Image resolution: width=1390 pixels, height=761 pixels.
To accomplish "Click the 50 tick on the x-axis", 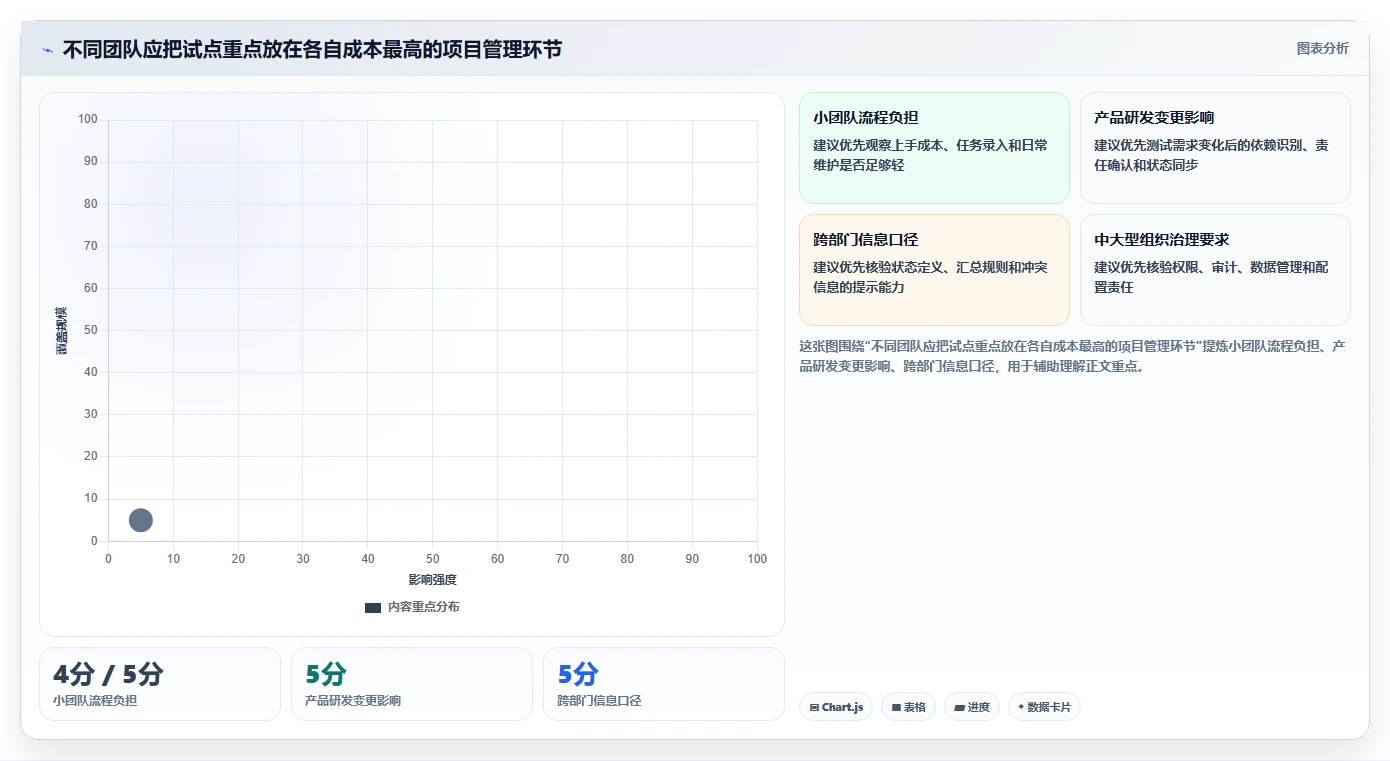I will tap(433, 559).
